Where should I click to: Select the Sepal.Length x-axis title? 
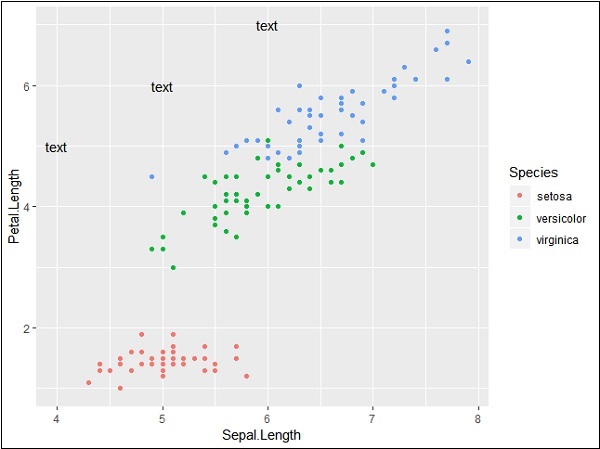267,435
